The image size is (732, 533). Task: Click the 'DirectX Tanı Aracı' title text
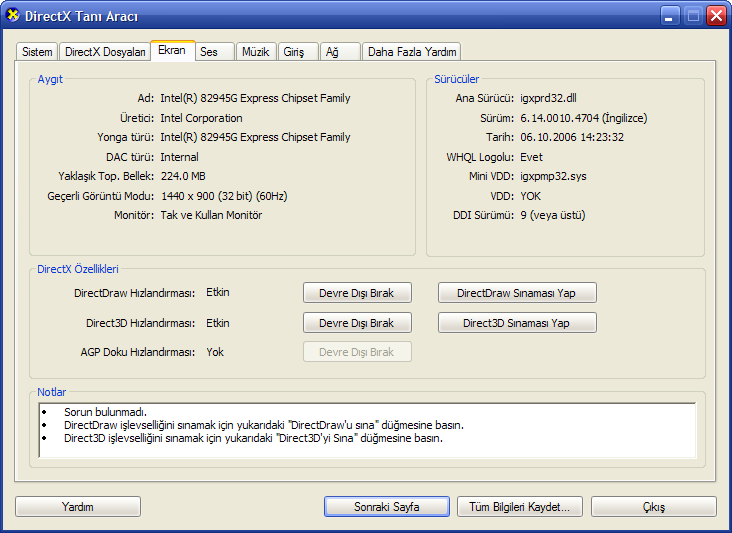pyautogui.click(x=82, y=16)
